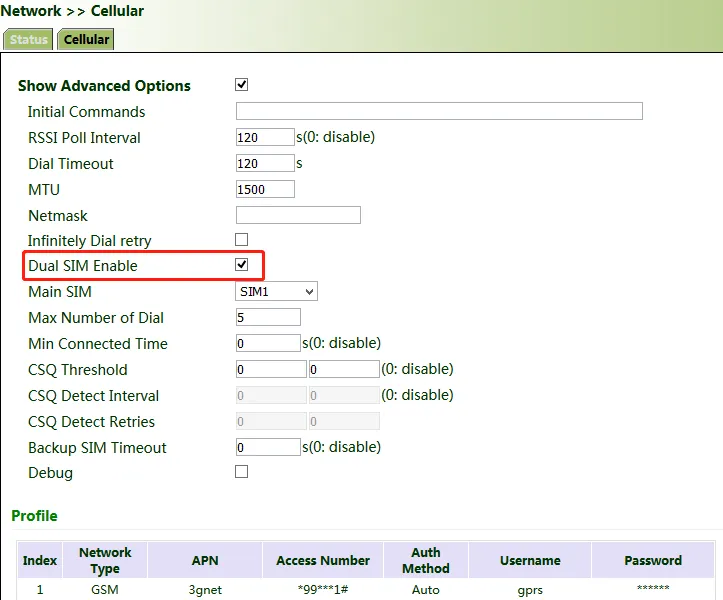Image resolution: width=723 pixels, height=600 pixels.
Task: Click the '3gnet' APN cell
Action: click(x=205, y=590)
